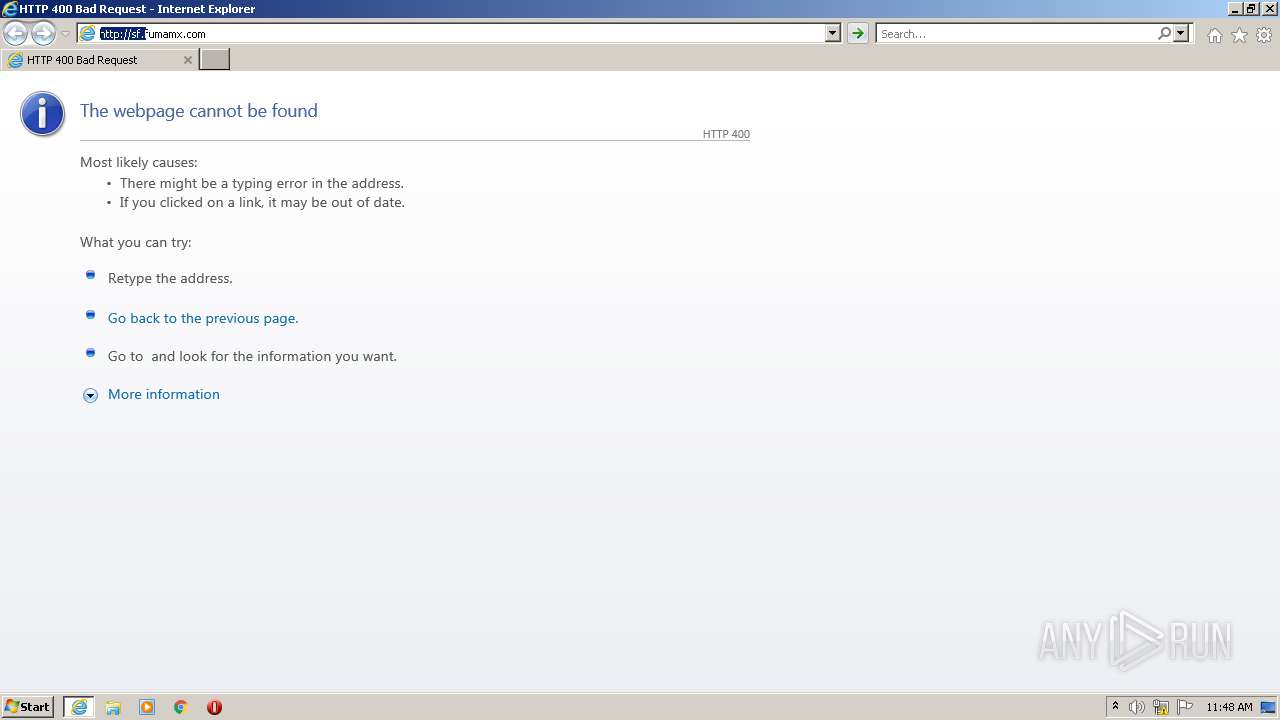1280x720 pixels.
Task: Open Favorites star icon
Action: tap(1239, 35)
